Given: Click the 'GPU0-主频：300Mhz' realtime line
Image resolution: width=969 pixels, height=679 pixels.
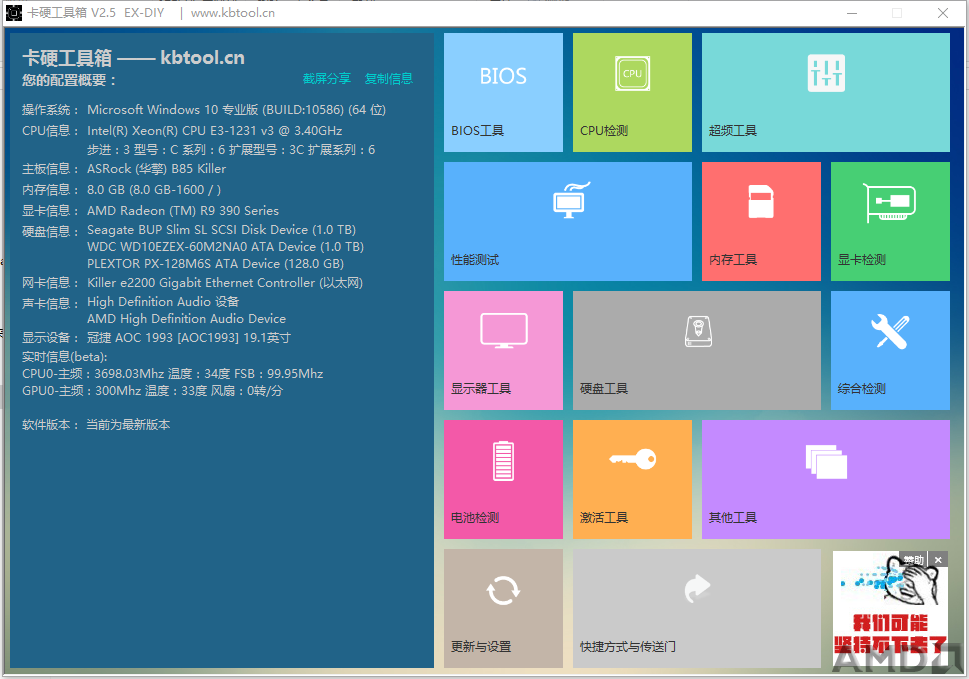Looking at the screenshot, I should [153, 391].
